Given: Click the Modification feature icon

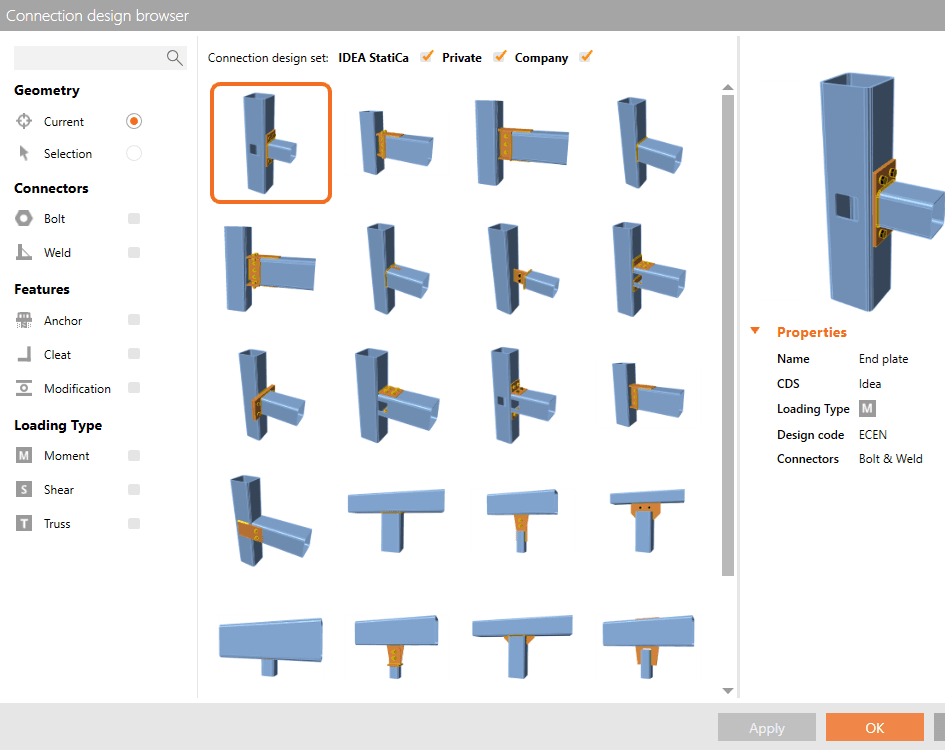Looking at the screenshot, I should point(24,388).
